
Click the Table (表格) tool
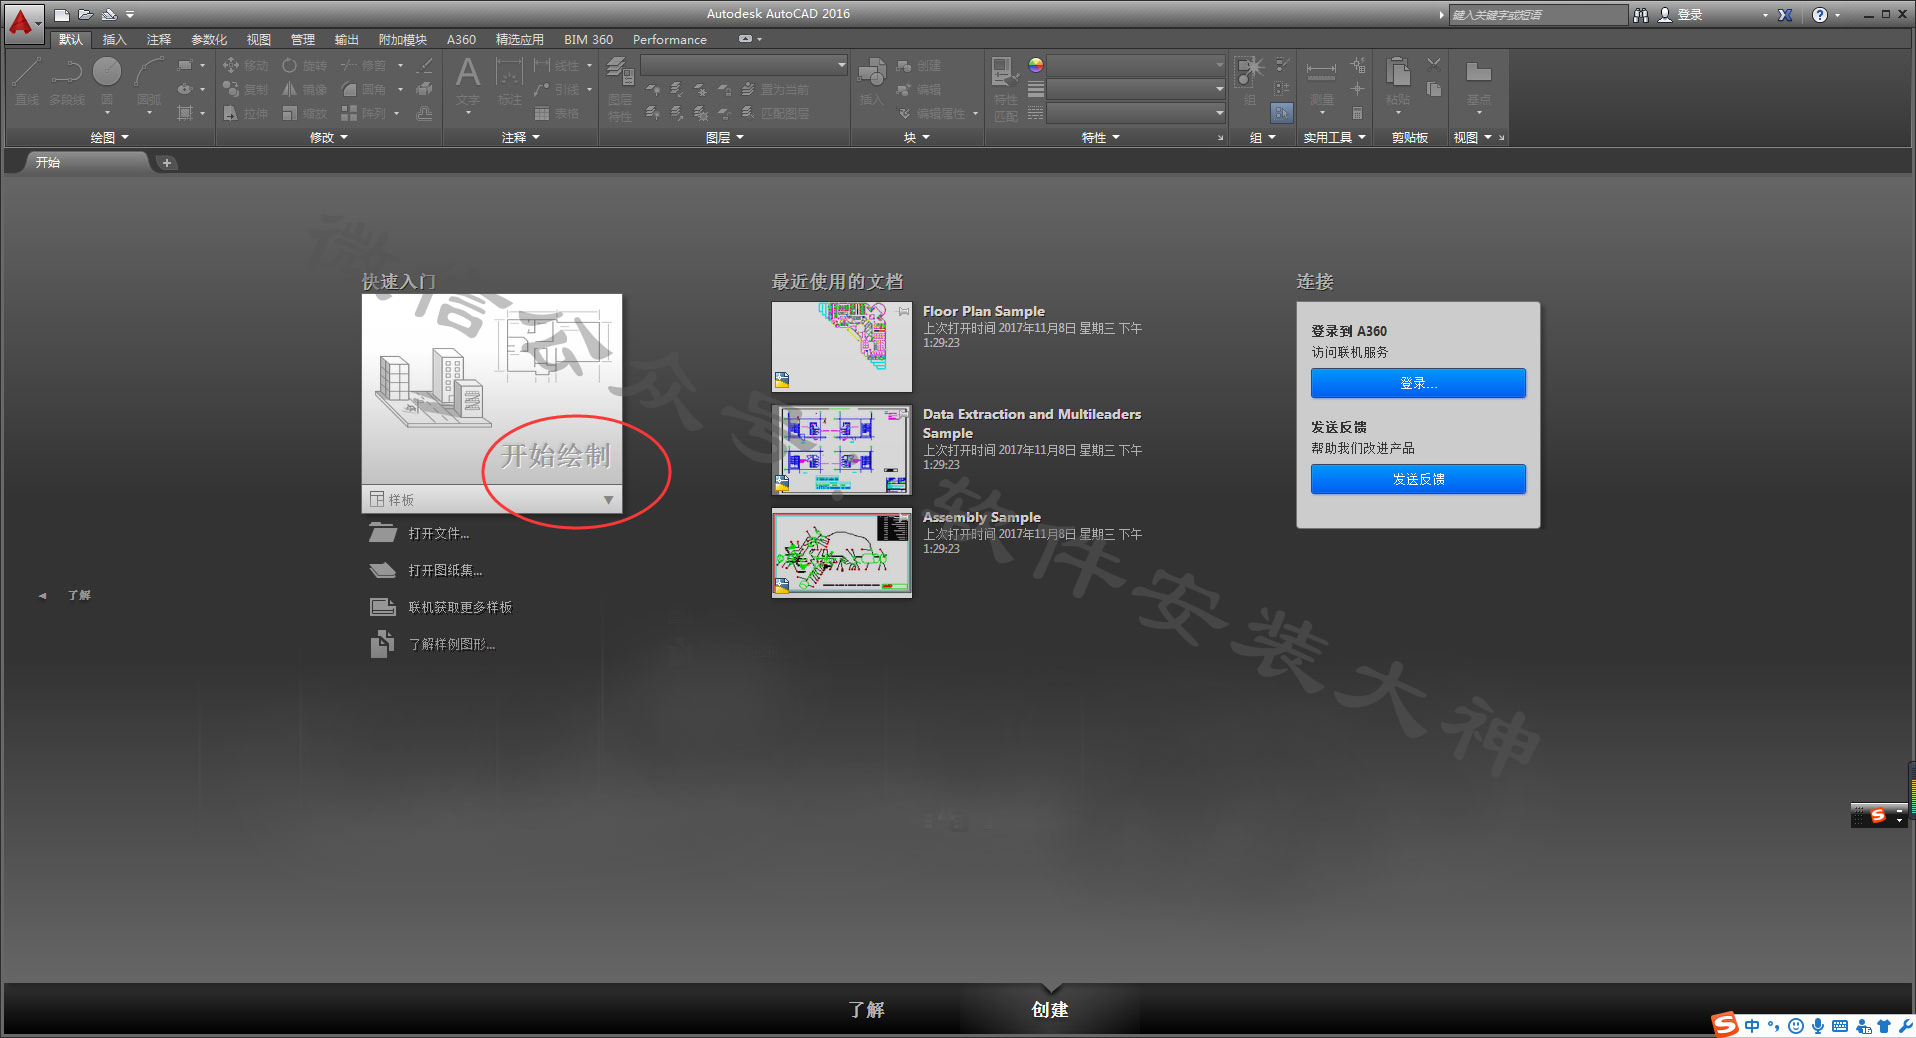[557, 114]
